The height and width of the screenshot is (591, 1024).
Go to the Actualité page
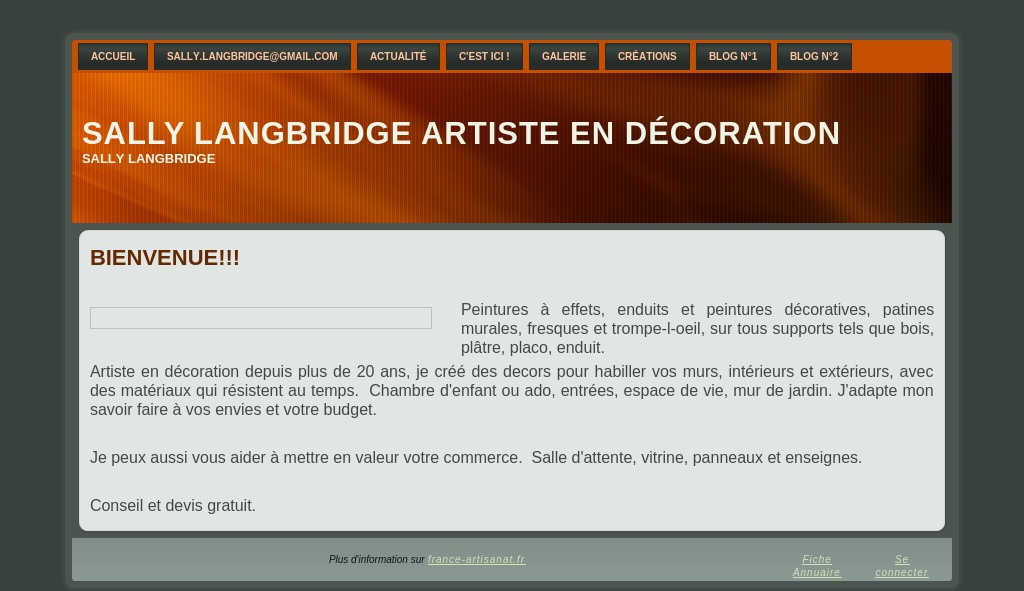pos(398,56)
